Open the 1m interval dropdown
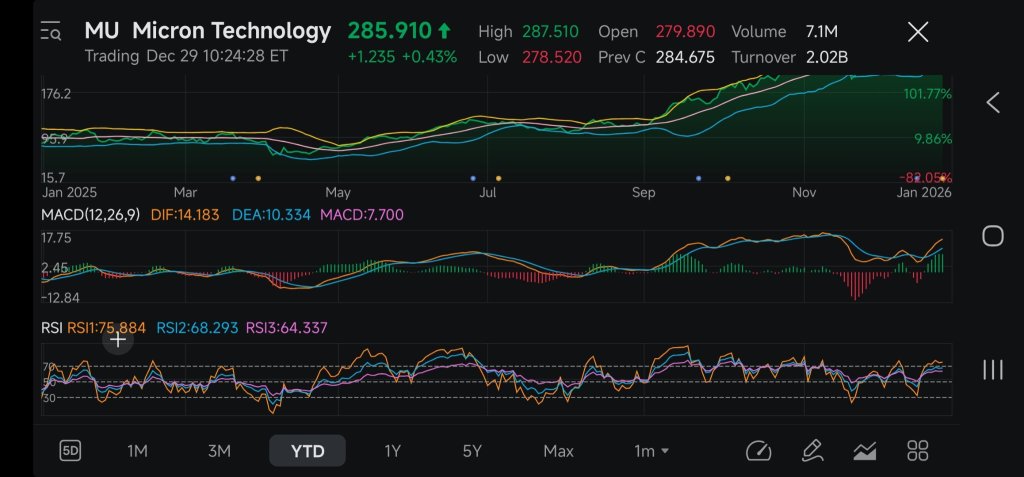1024x477 pixels. (x=651, y=451)
